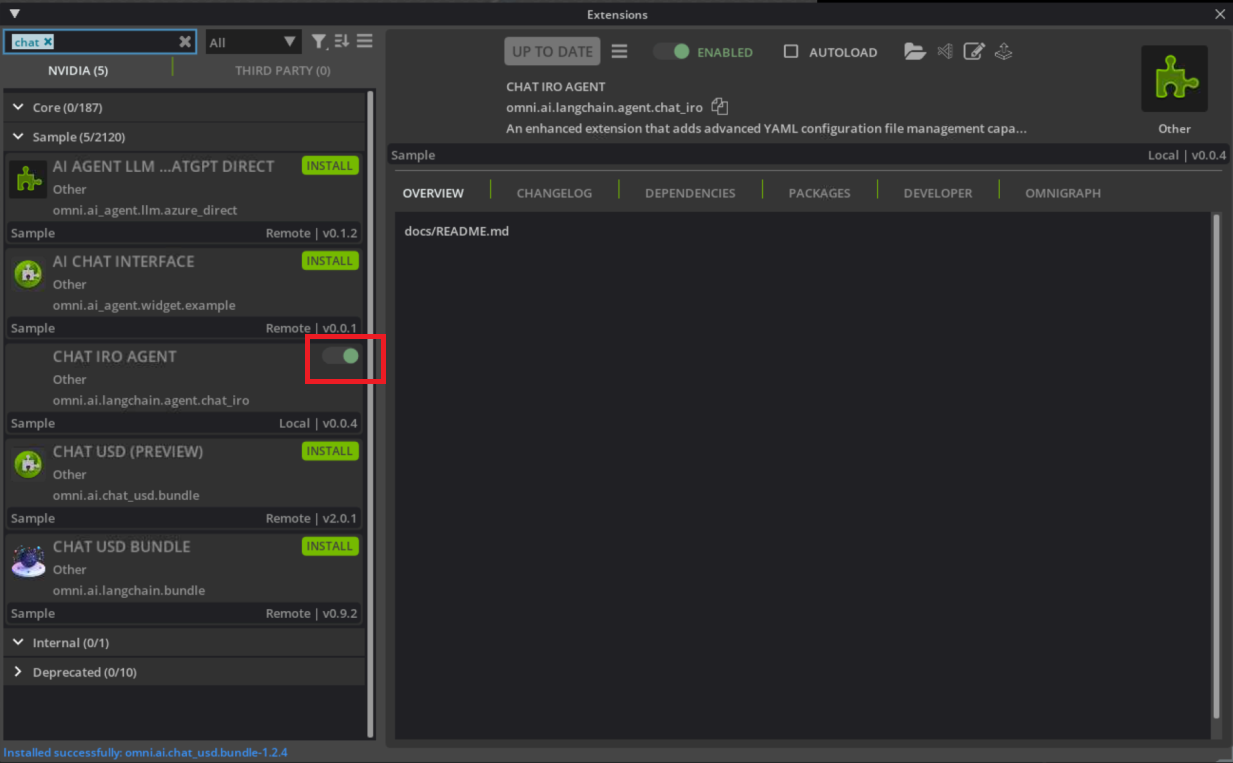Install the AI CHAT INTERFACE extension
This screenshot has height=763, width=1233.
click(330, 261)
